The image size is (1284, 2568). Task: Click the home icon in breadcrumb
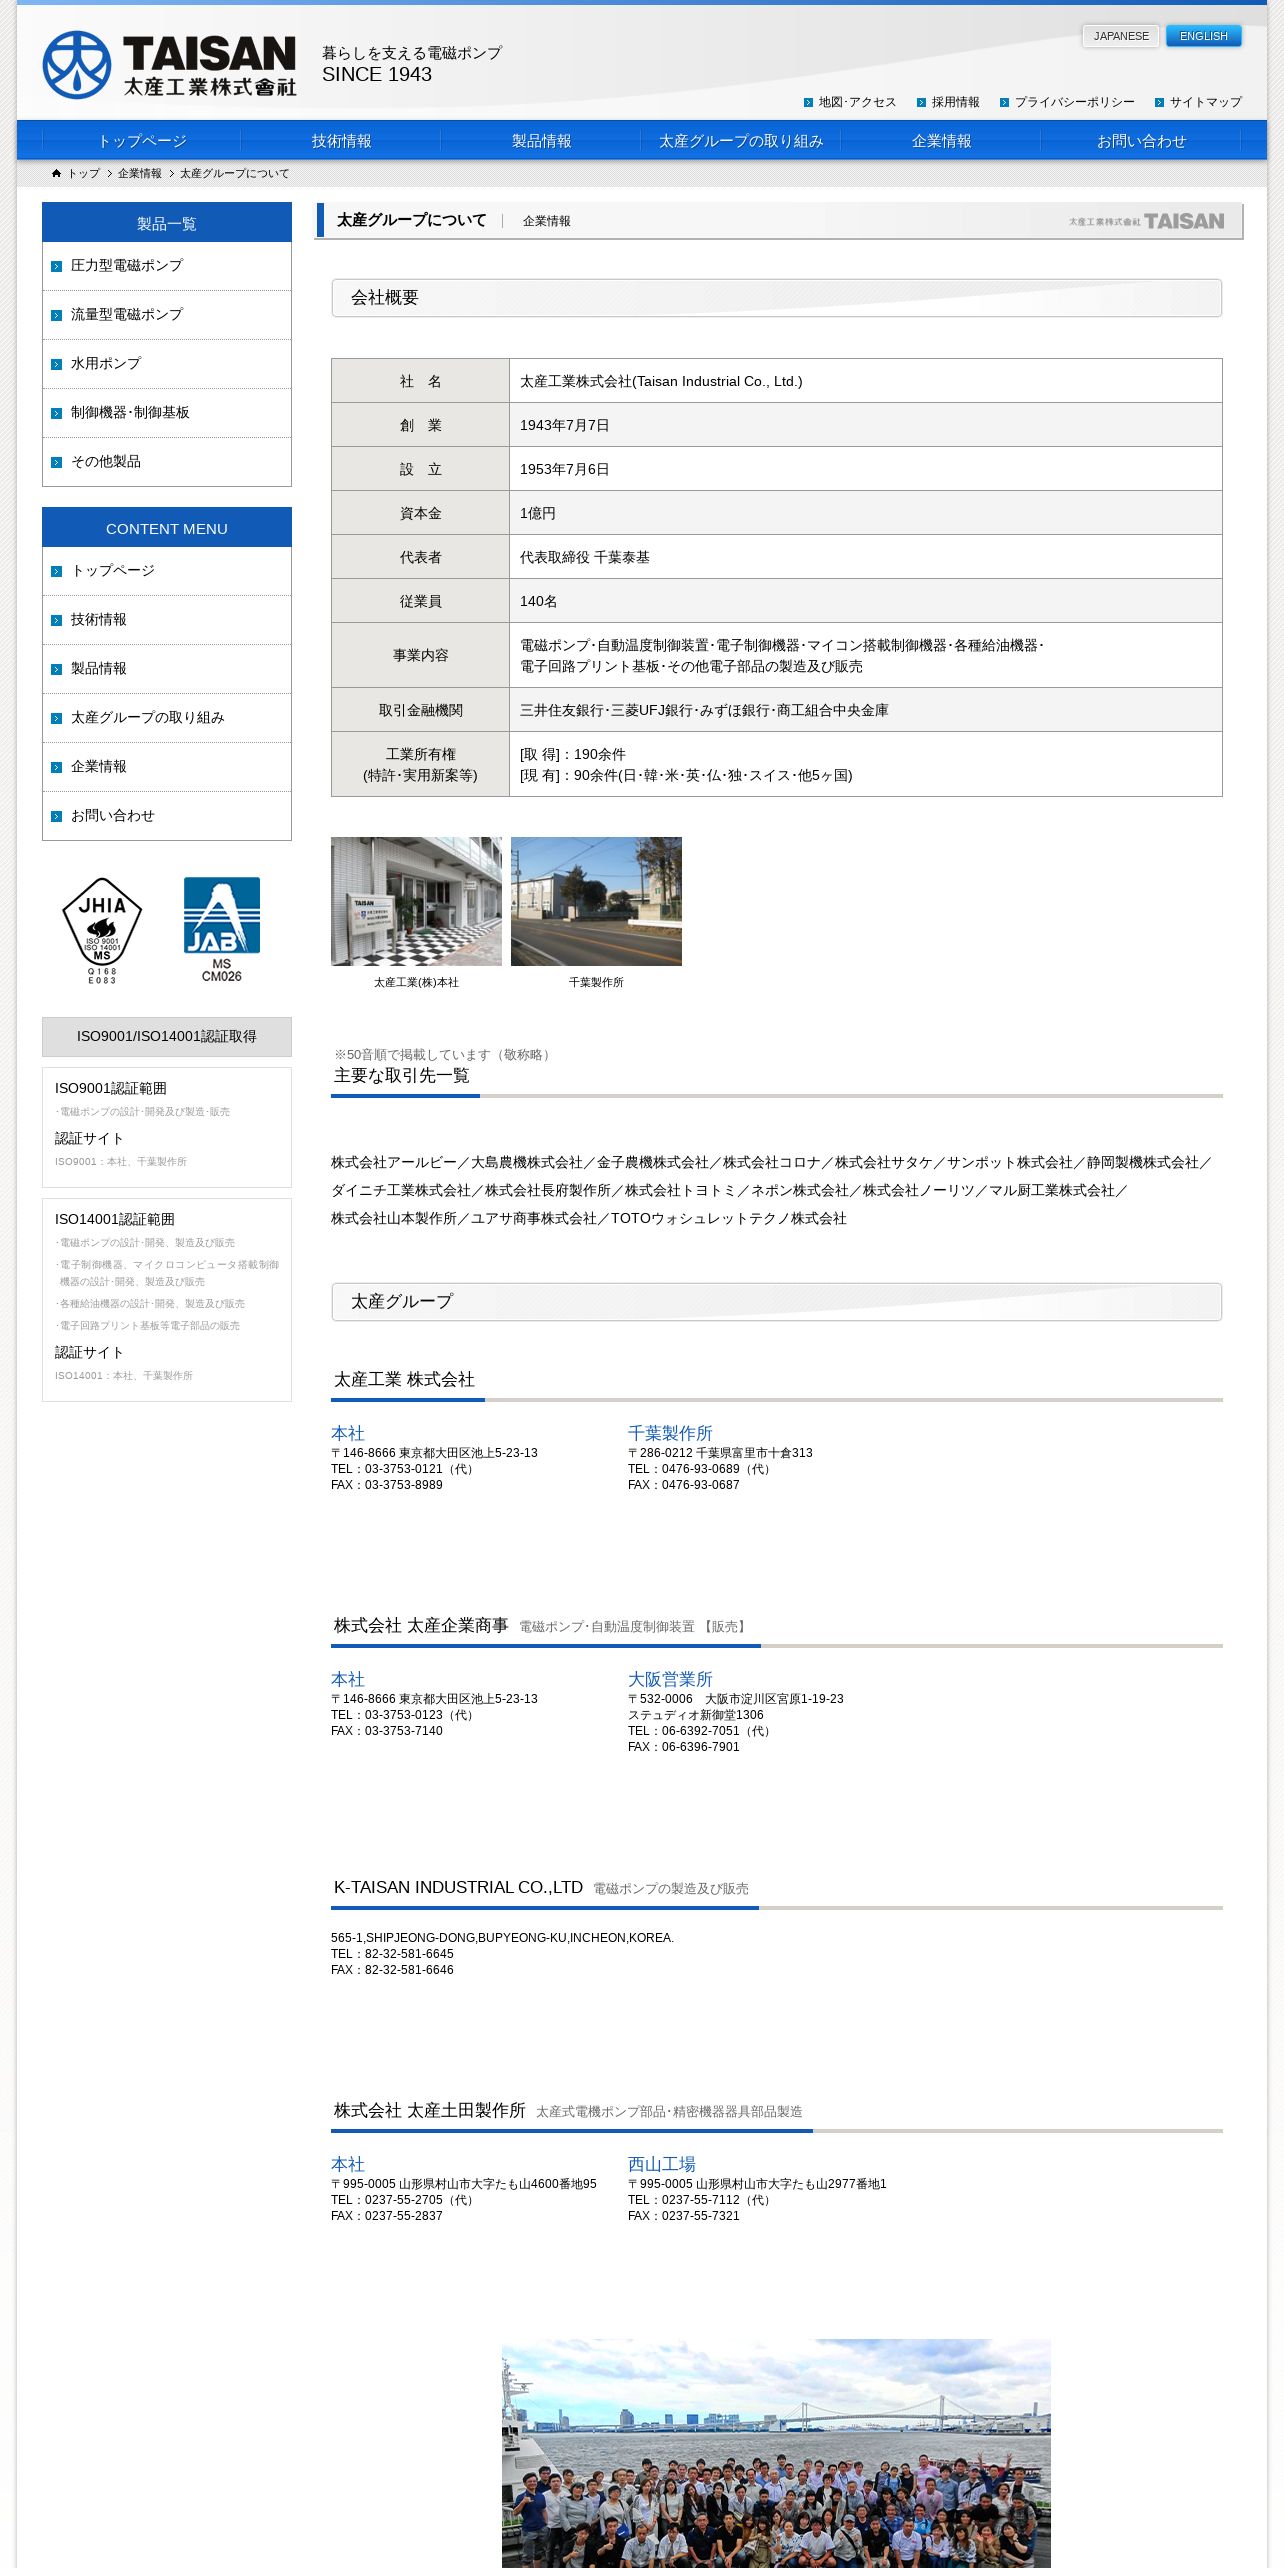pos(57,173)
